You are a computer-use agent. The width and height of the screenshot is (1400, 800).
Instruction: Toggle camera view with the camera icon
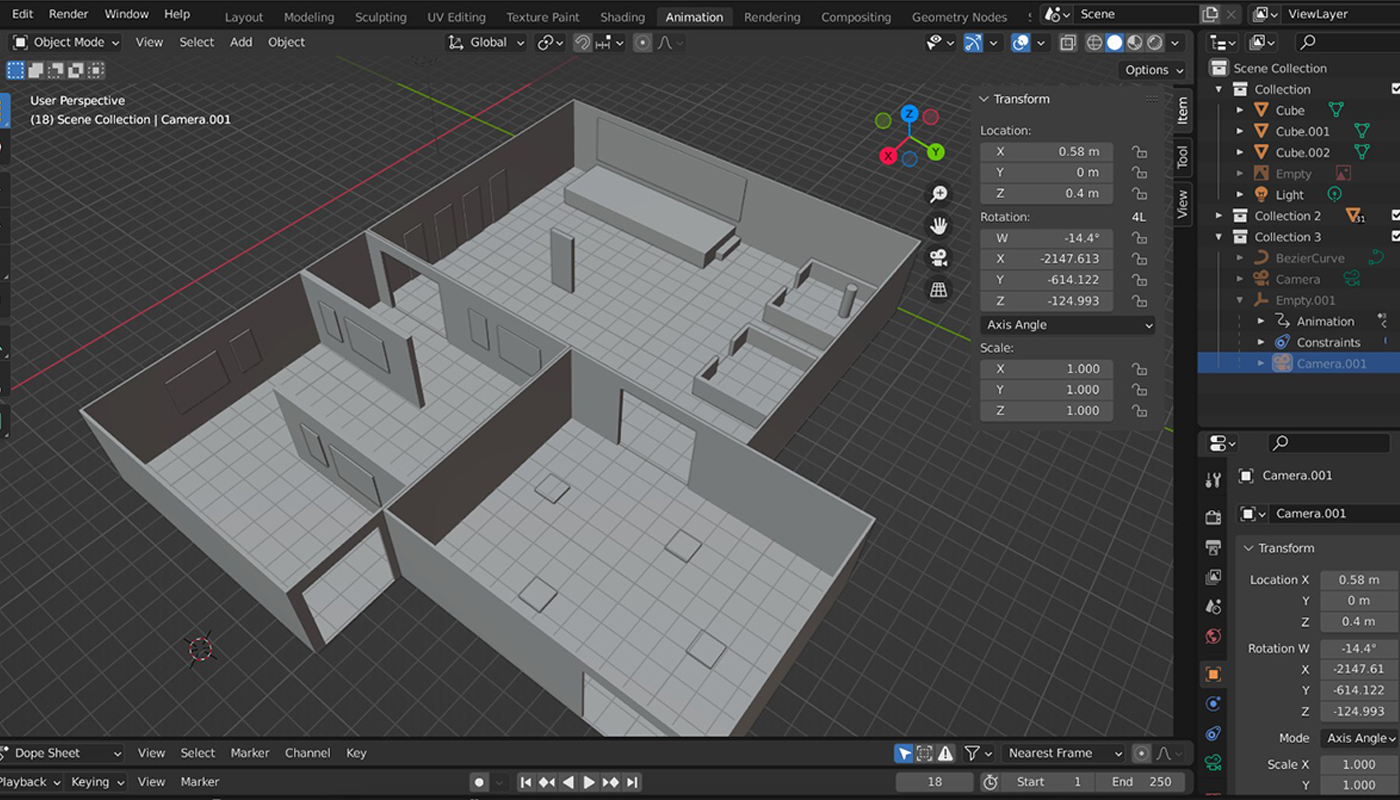click(x=938, y=258)
